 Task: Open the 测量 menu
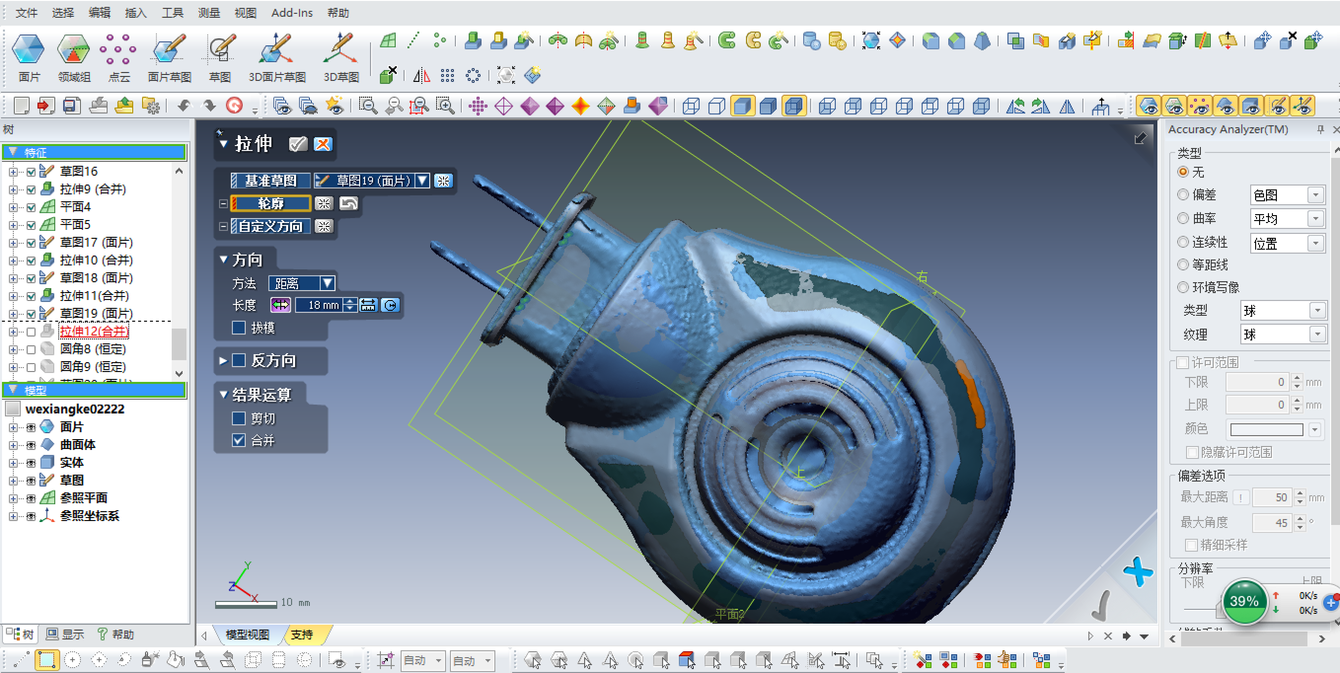click(209, 13)
